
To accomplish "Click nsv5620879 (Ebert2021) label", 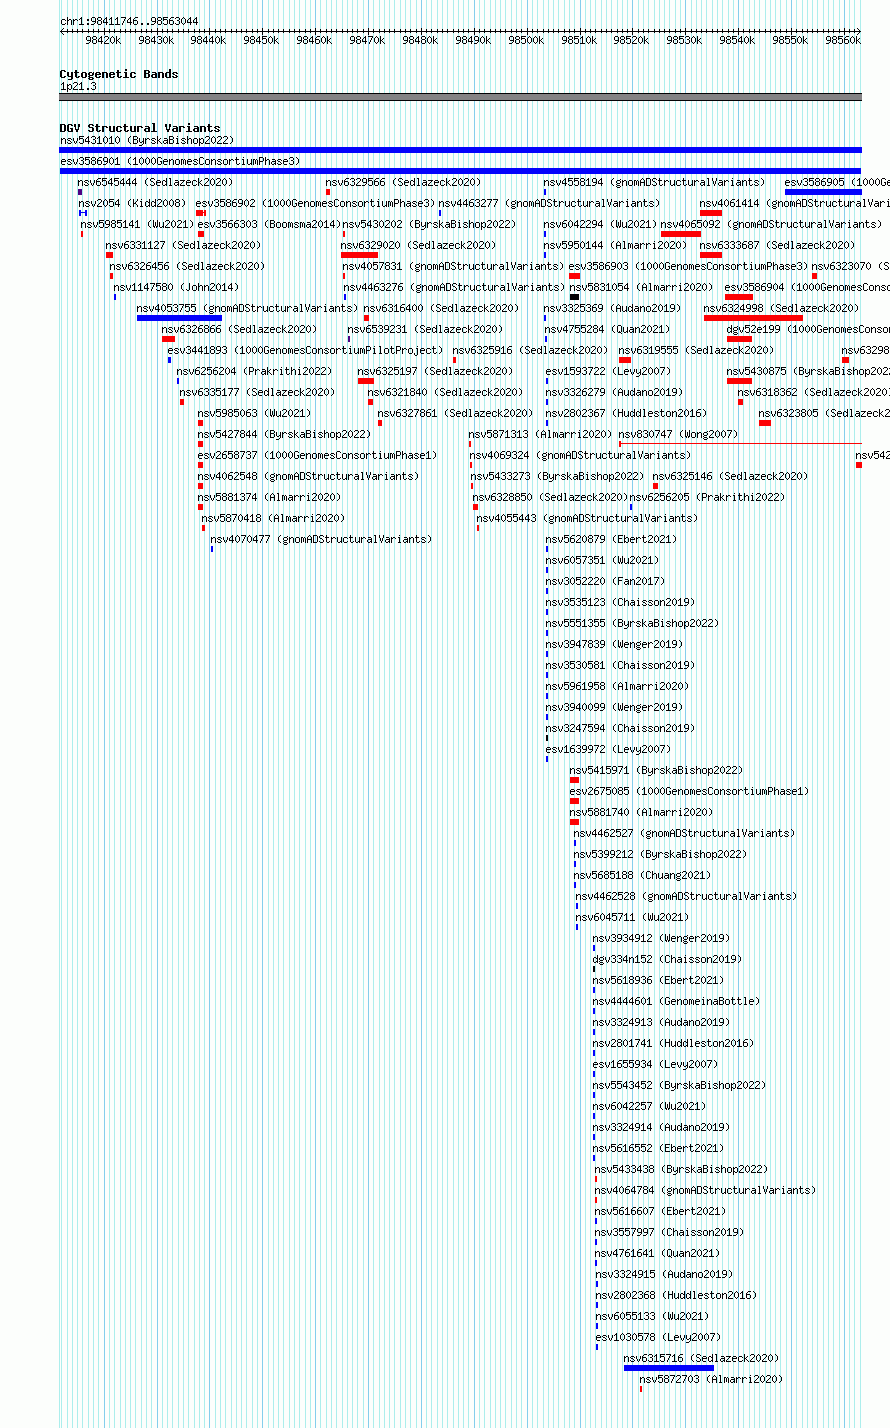I will pos(611,540).
